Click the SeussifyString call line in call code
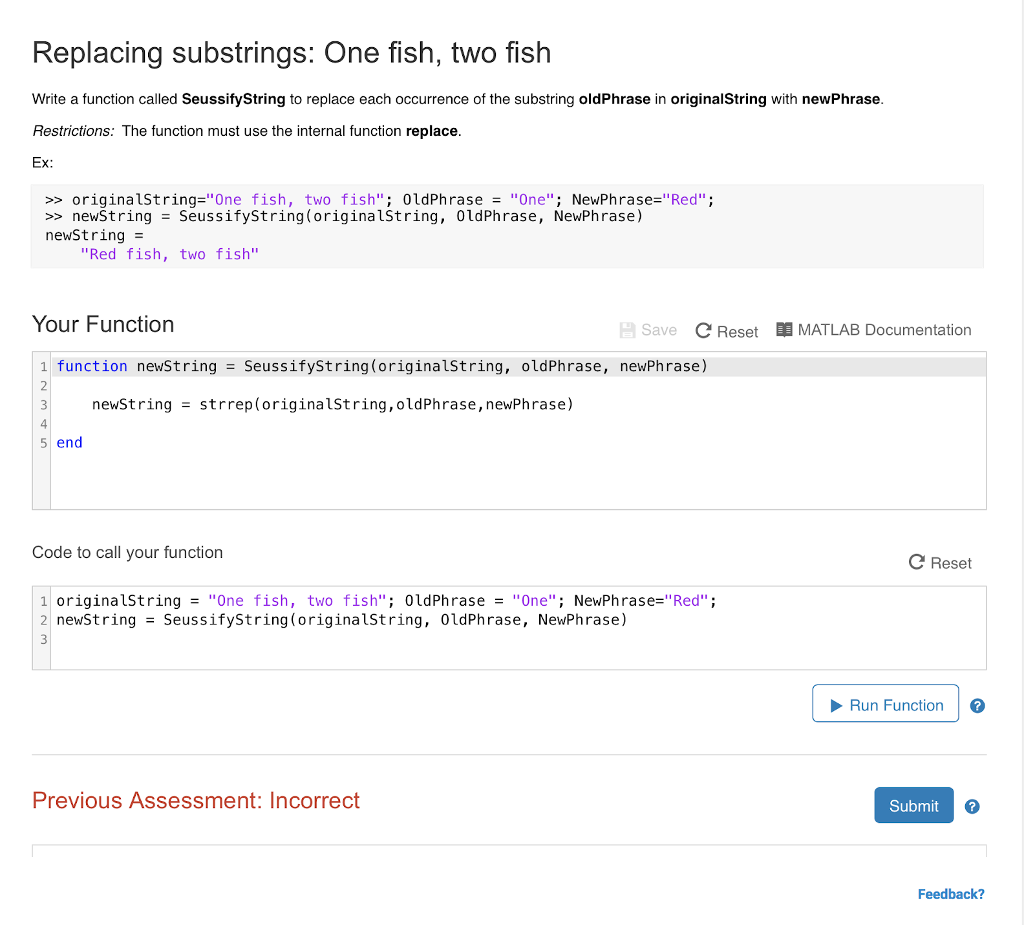This screenshot has width=1024, height=925. (x=342, y=620)
